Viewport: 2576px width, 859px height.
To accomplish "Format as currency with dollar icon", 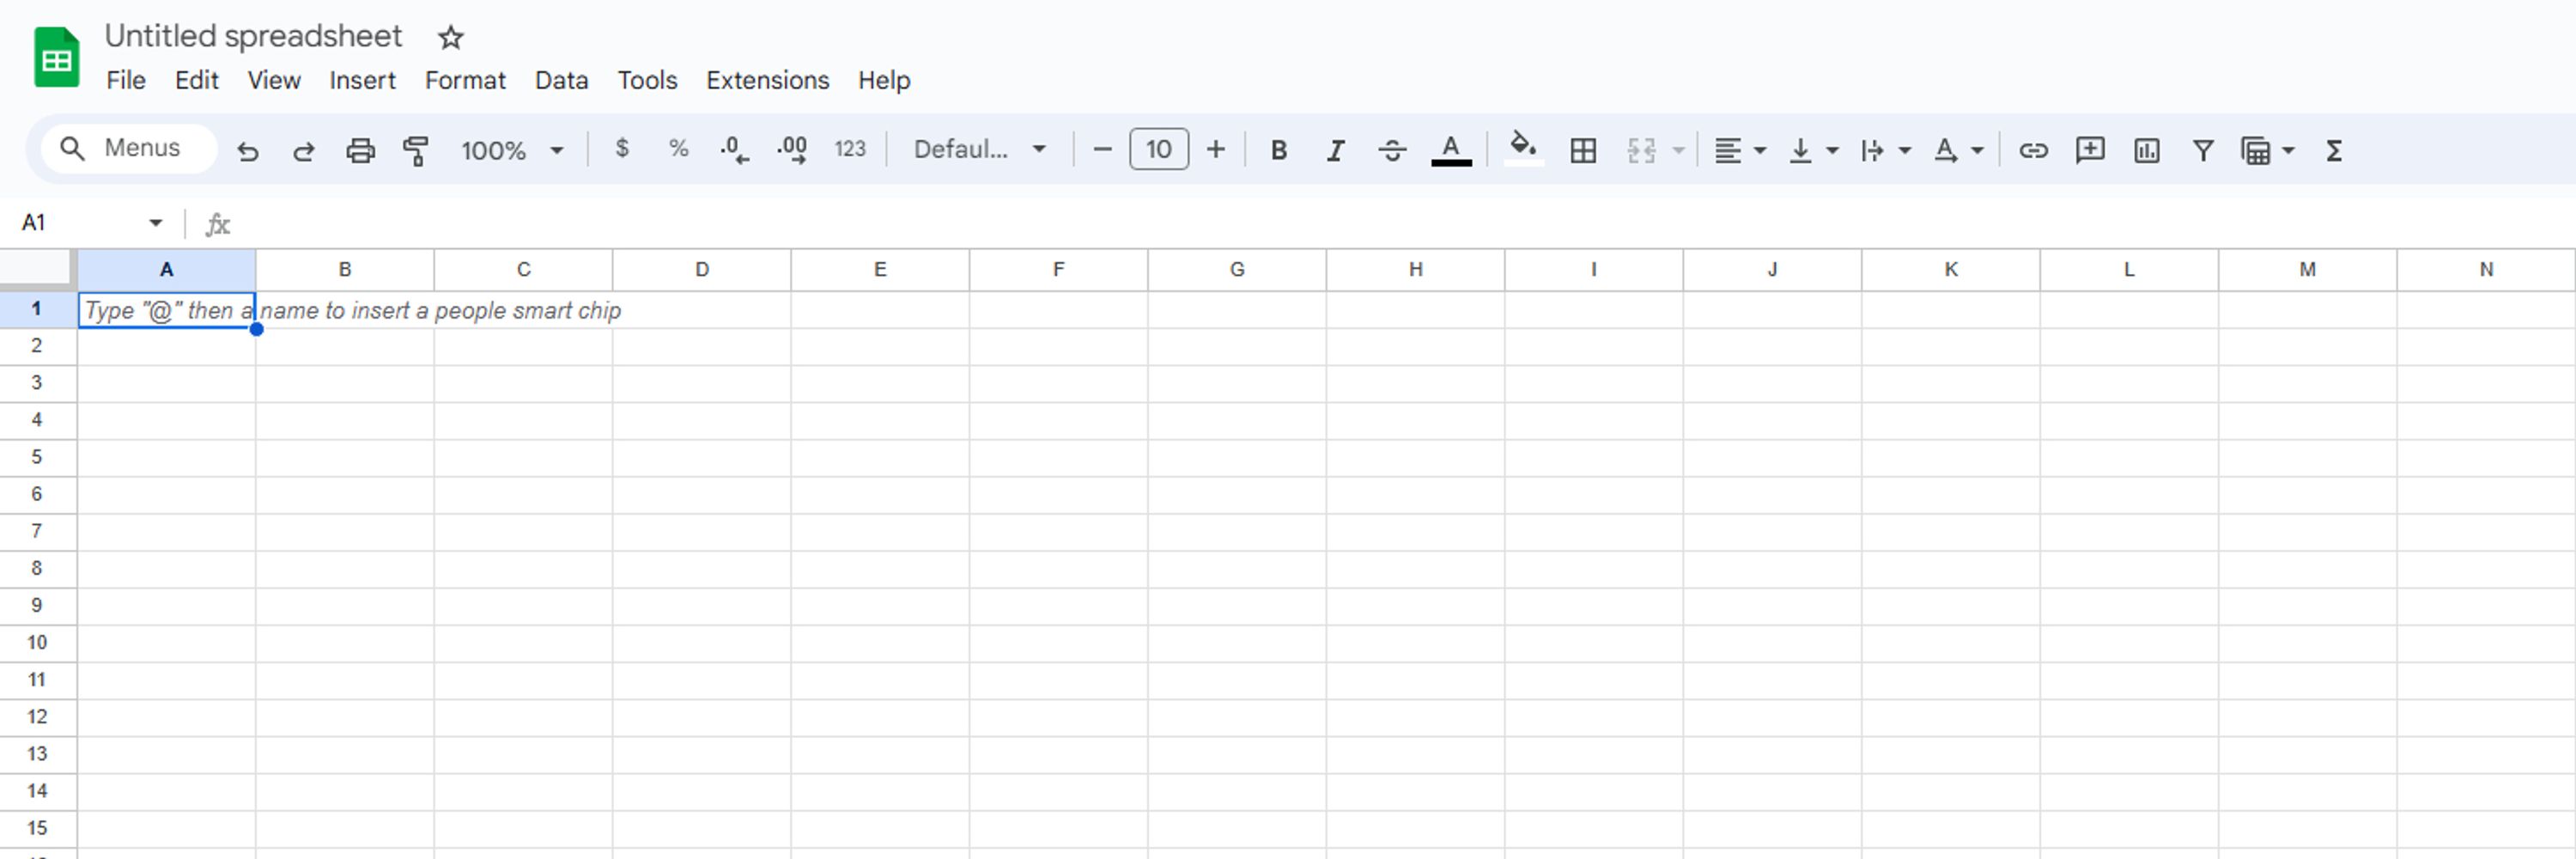I will tap(622, 149).
